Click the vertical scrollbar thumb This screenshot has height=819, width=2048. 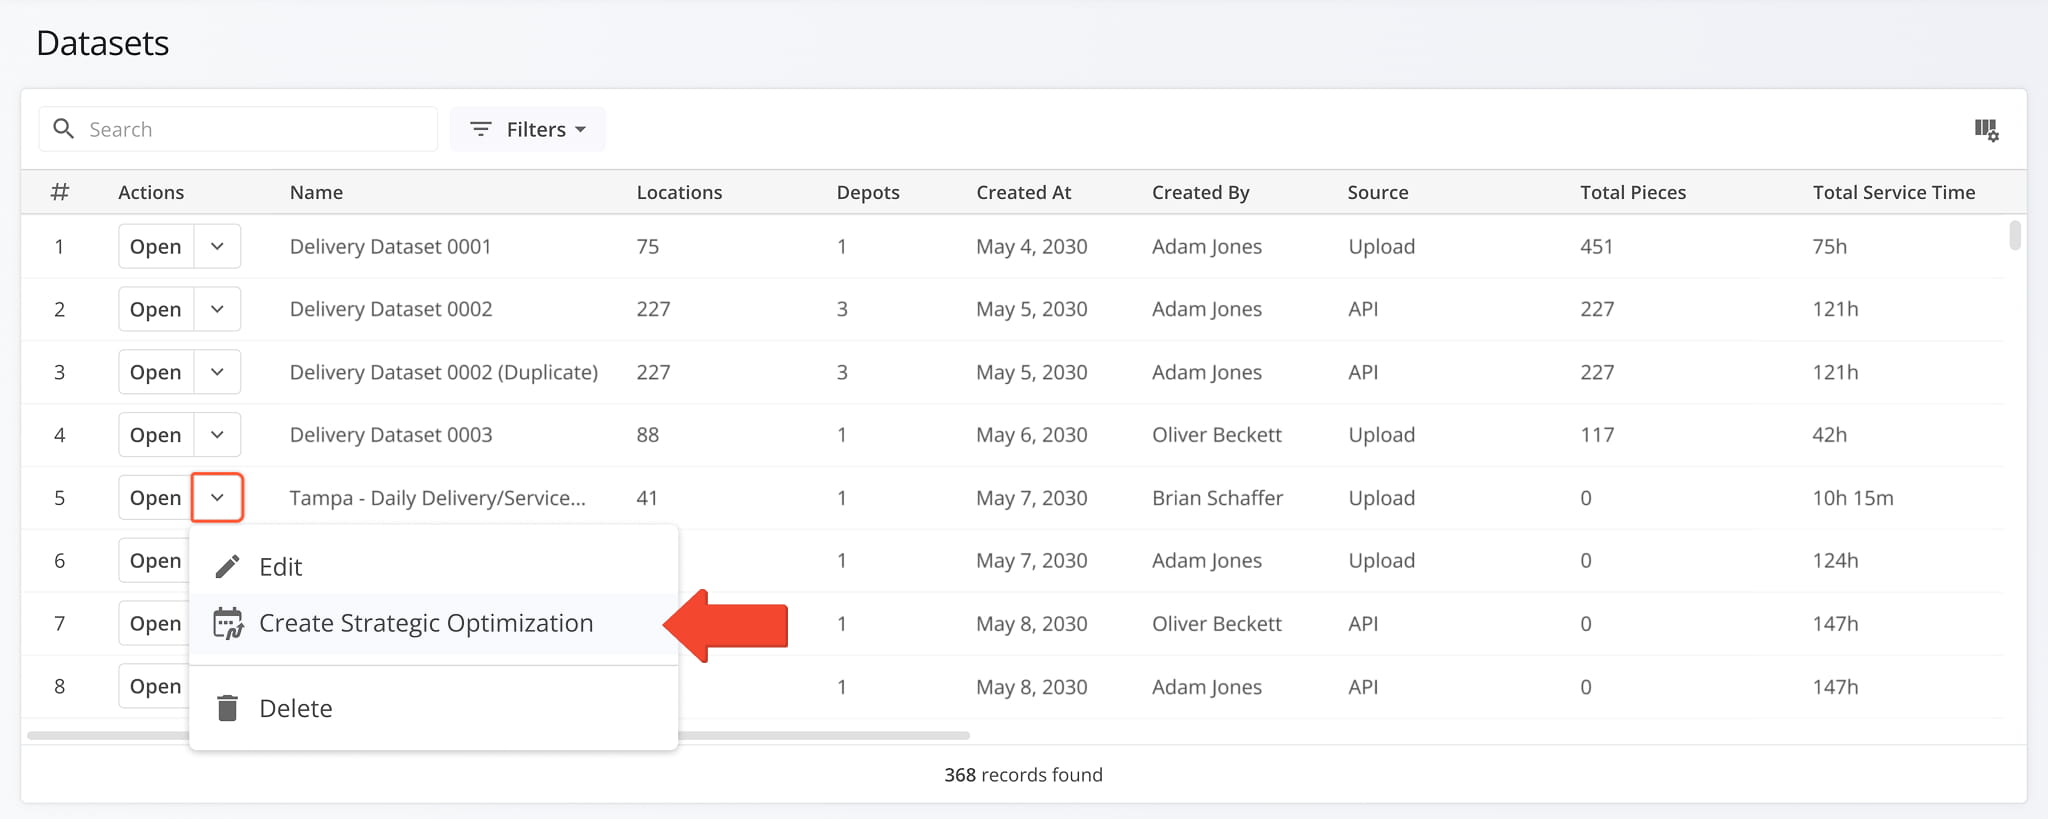pyautogui.click(x=2015, y=235)
